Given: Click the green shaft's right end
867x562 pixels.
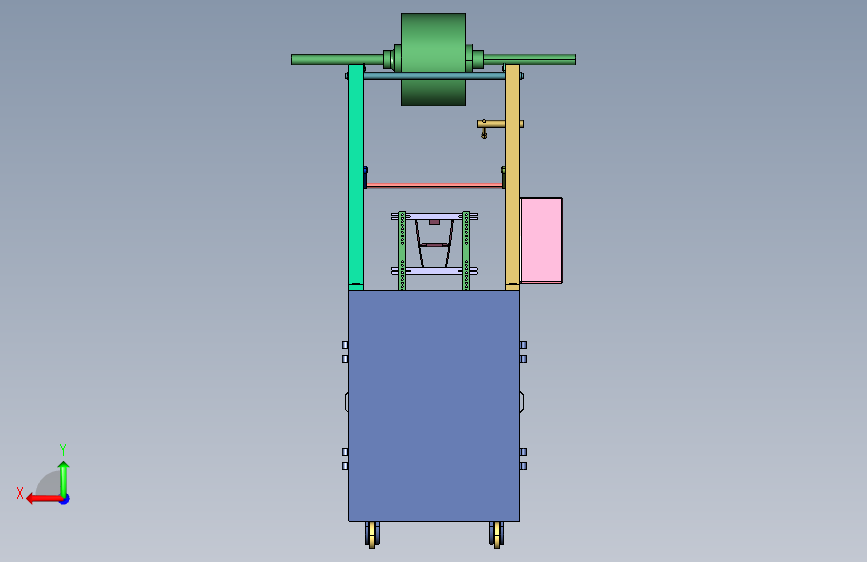Looking at the screenshot, I should point(530,59).
